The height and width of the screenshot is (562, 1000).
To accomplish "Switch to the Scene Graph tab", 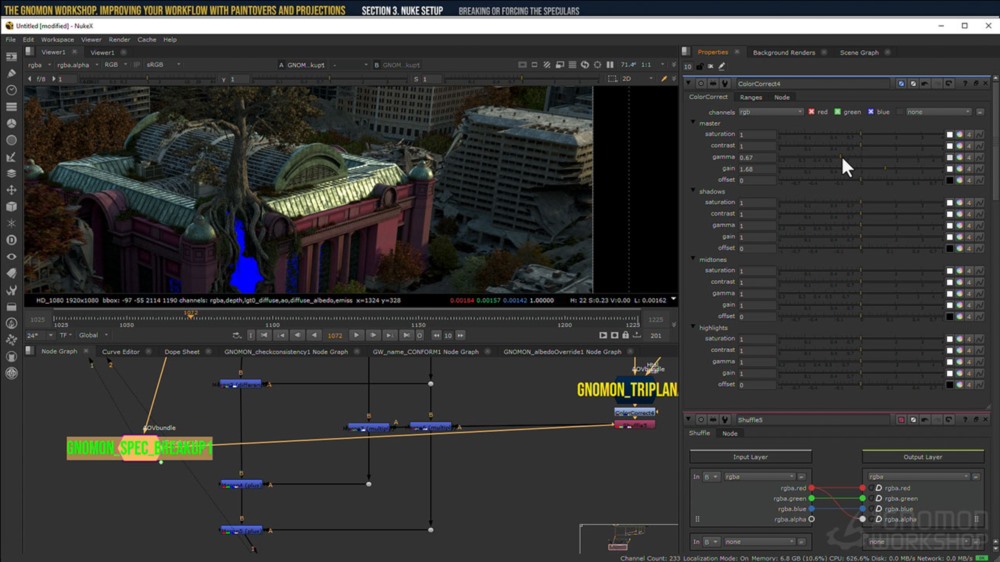I will tap(859, 52).
